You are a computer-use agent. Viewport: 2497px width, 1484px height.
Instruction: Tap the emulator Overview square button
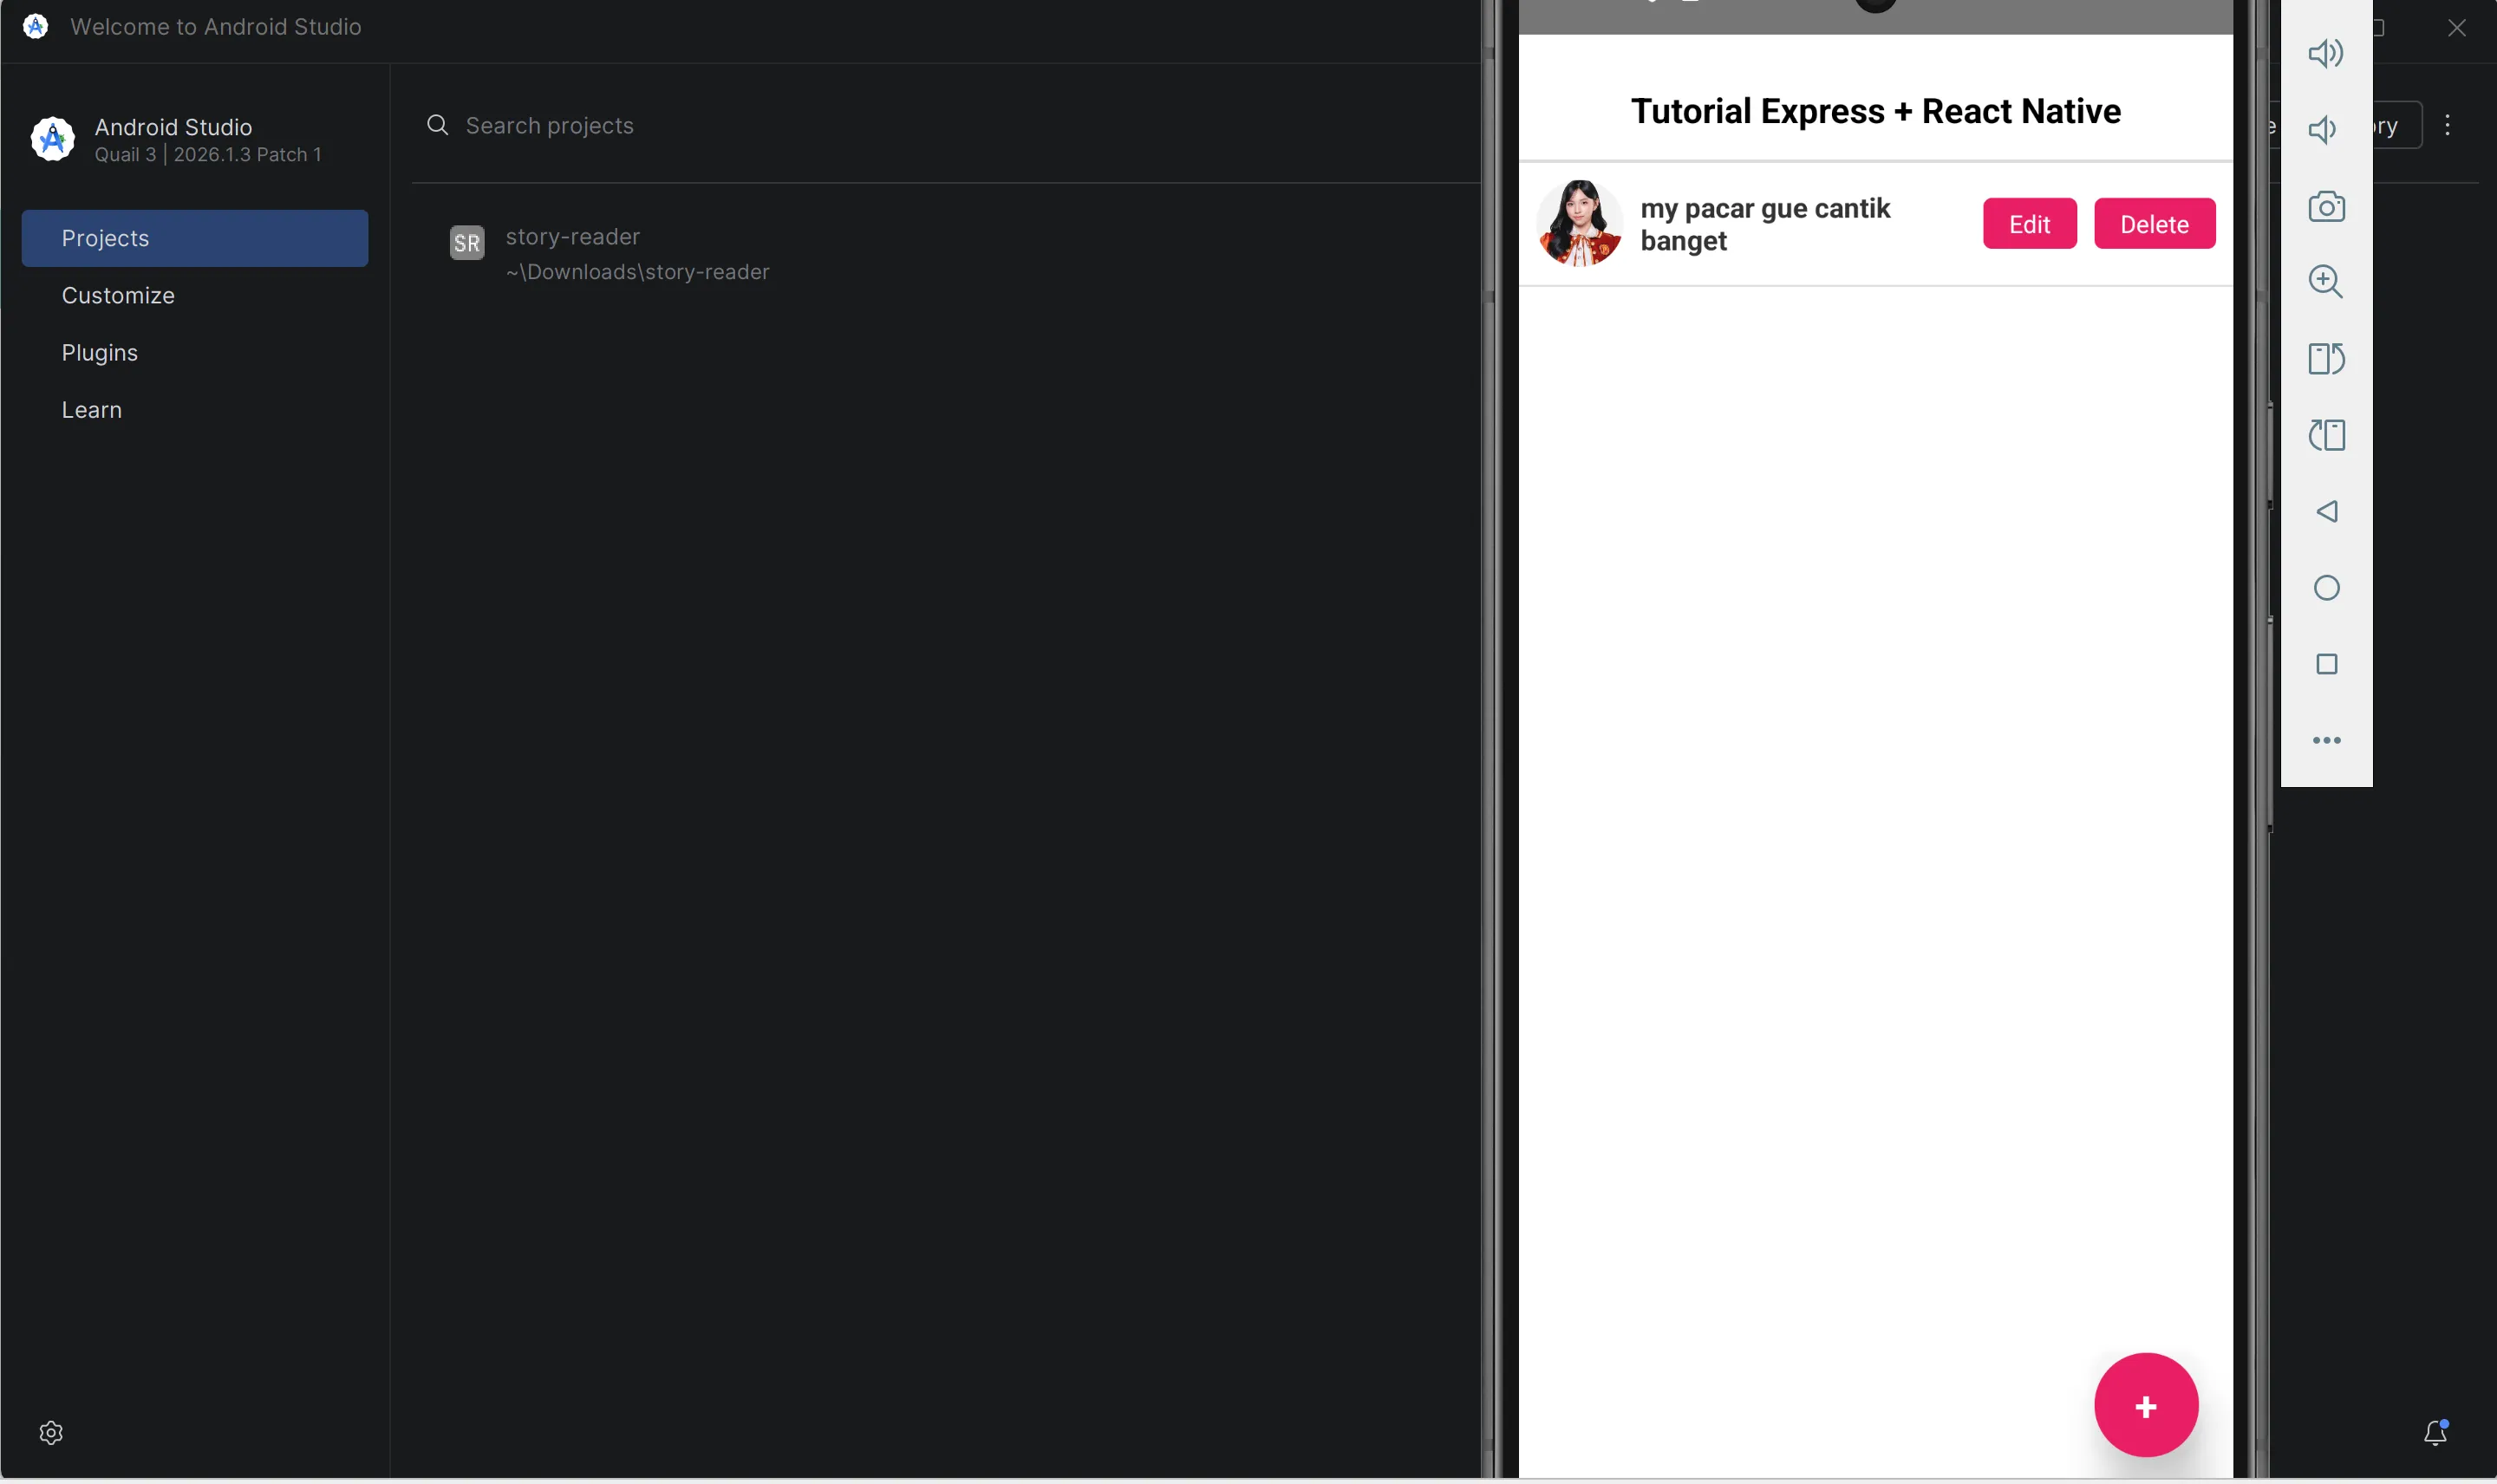pyautogui.click(x=2326, y=664)
